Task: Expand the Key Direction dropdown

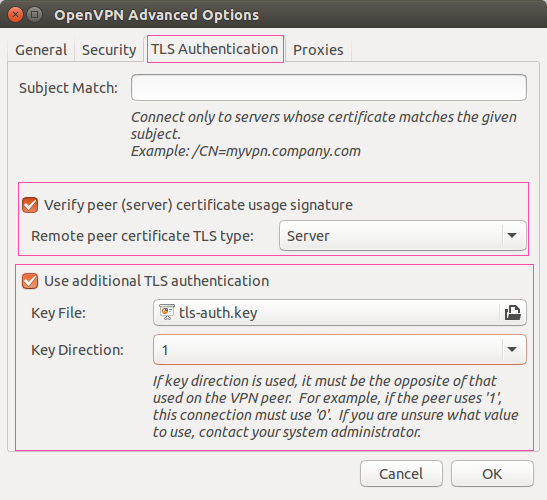Action: tap(340, 350)
